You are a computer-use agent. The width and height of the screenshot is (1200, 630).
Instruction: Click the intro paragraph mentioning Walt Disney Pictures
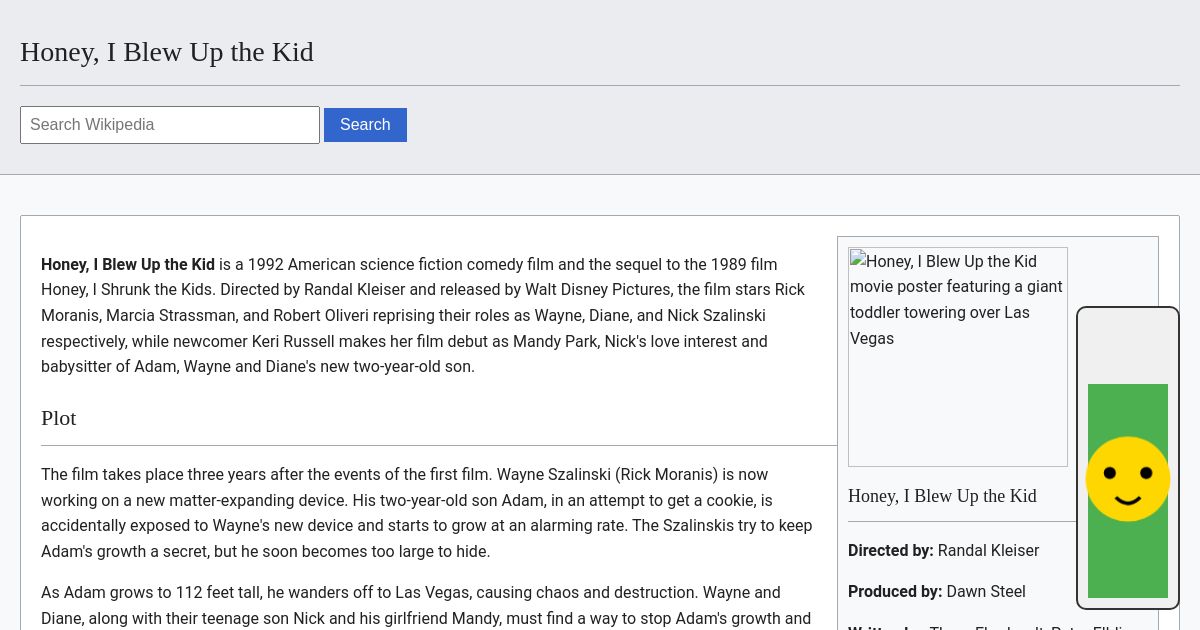point(423,316)
